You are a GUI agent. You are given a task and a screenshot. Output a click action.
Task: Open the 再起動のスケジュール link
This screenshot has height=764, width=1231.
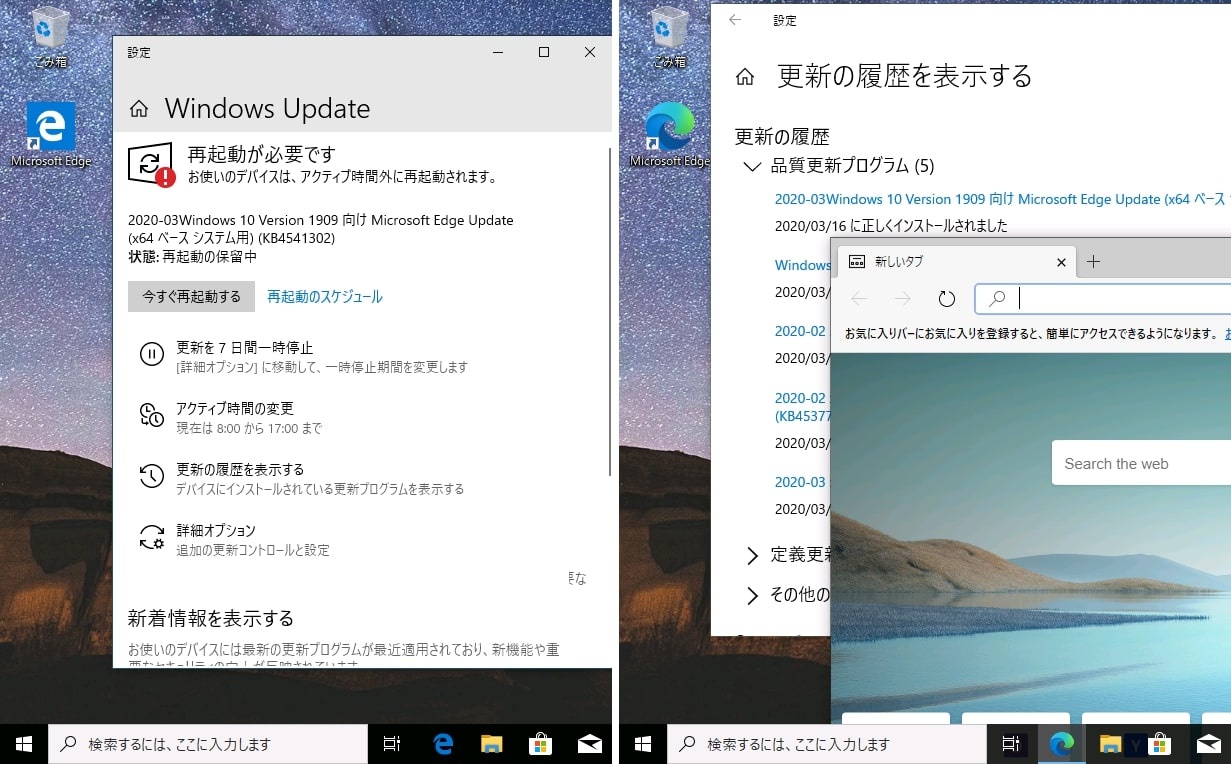pos(325,297)
